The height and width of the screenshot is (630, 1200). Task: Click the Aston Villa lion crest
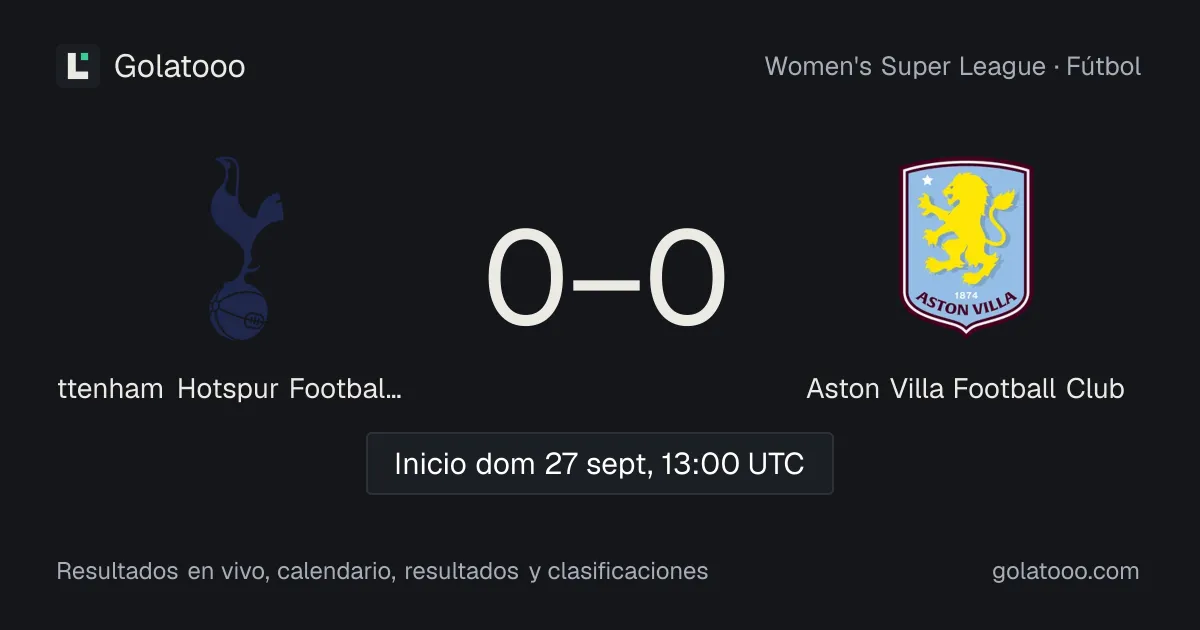coord(965,248)
